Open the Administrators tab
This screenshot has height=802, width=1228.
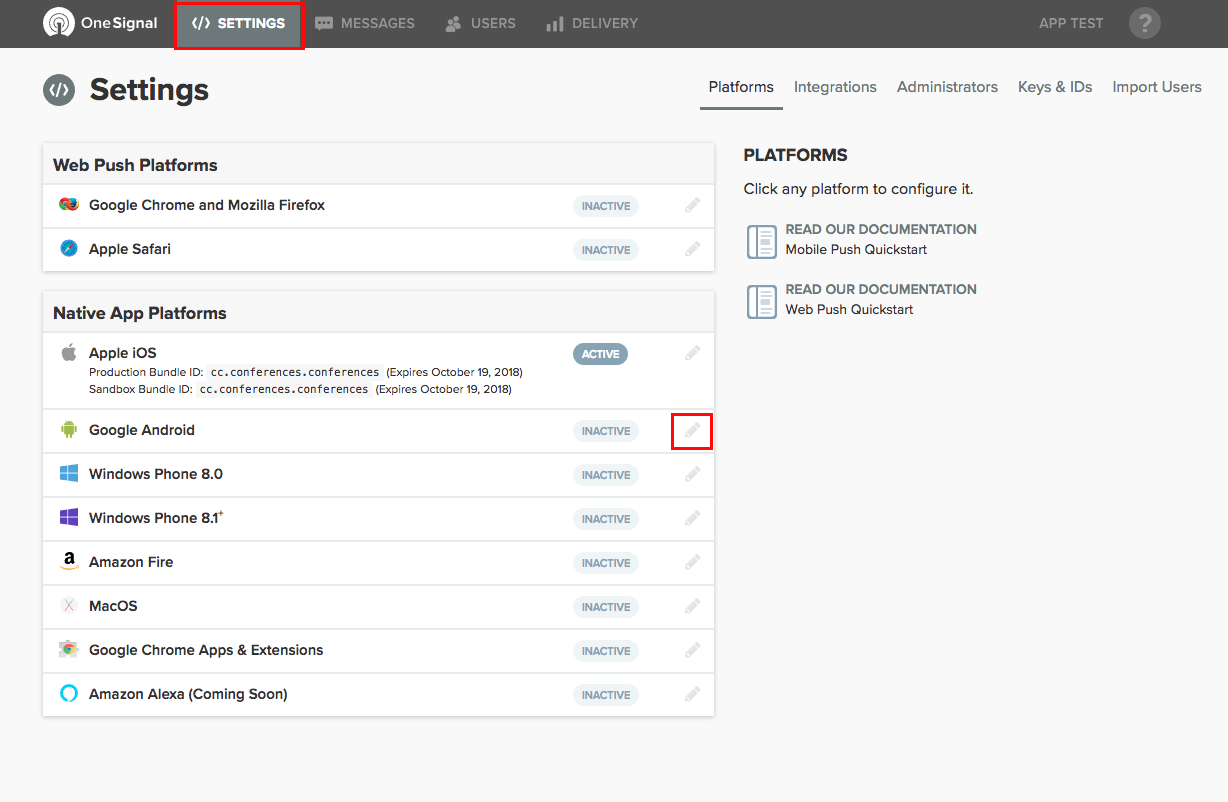tap(947, 87)
